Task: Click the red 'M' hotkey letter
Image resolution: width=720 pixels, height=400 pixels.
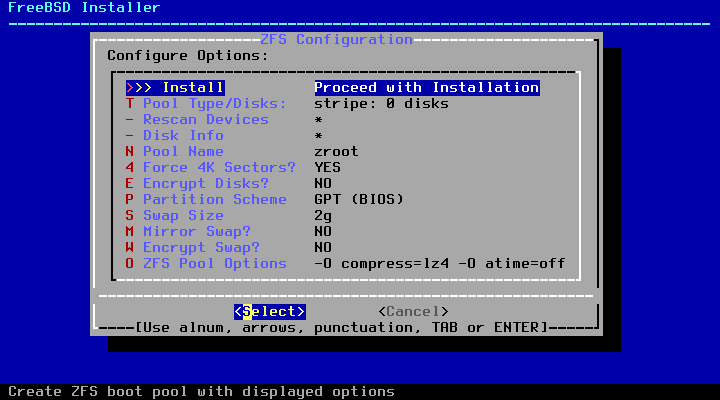Action: pos(129,231)
